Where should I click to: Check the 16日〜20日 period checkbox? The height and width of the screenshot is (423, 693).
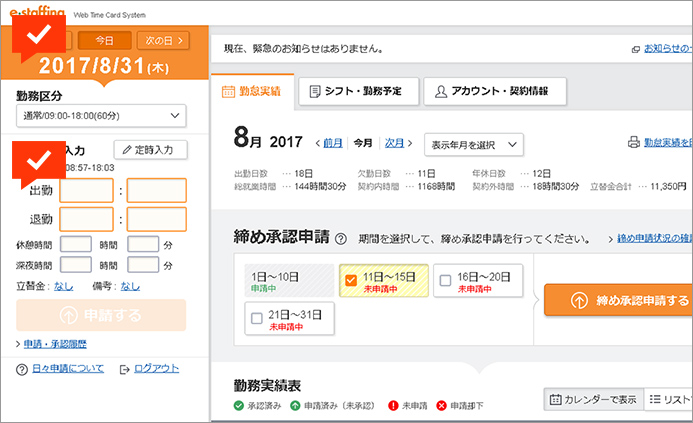[x=445, y=281]
